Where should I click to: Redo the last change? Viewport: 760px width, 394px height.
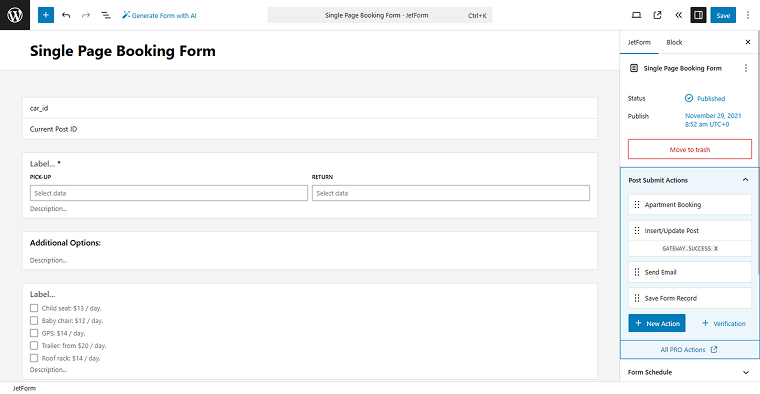tap(86, 15)
